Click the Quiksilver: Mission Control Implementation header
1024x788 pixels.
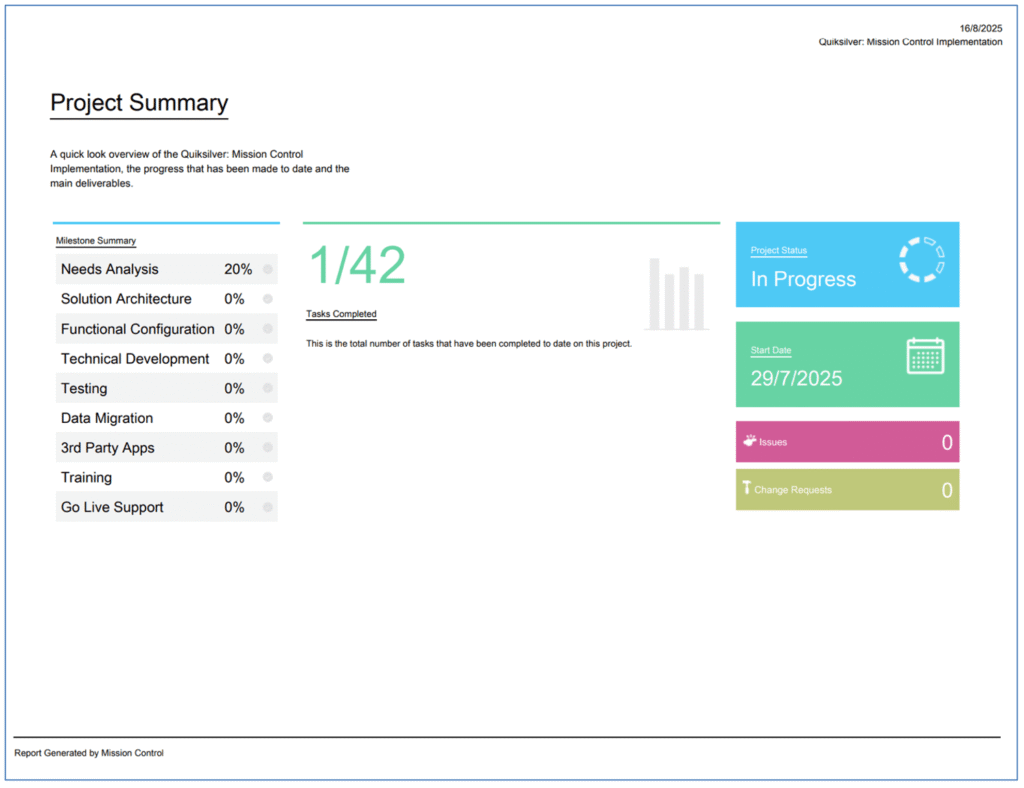click(x=910, y=42)
